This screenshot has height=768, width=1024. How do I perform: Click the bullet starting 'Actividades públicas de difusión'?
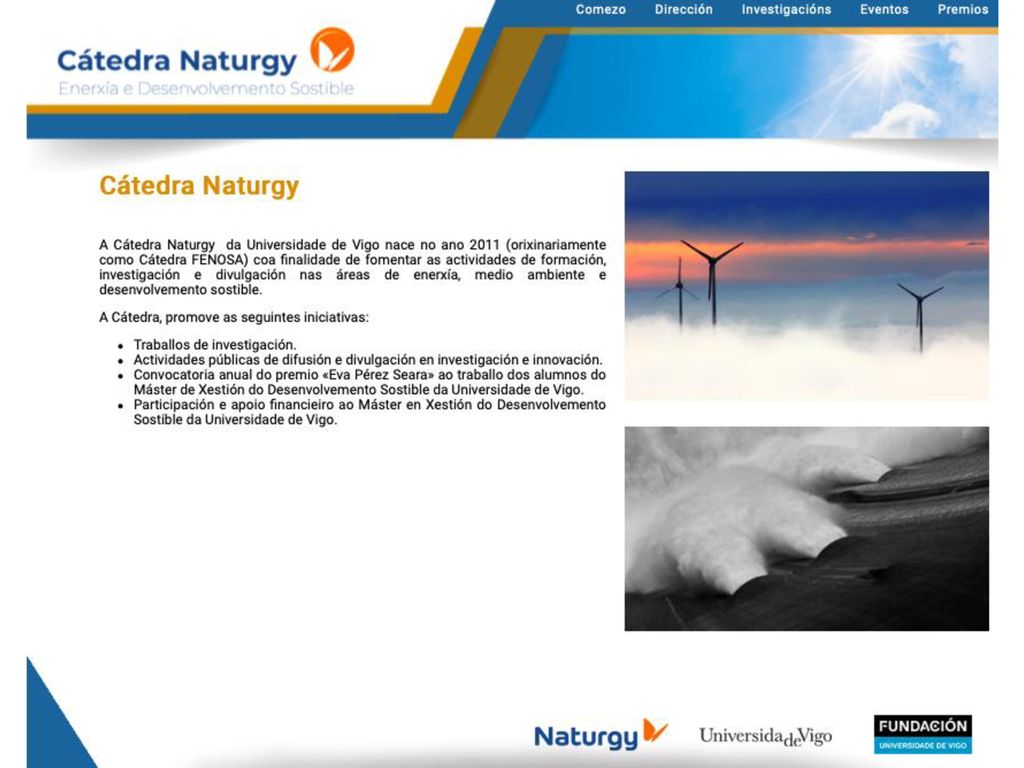368,360
